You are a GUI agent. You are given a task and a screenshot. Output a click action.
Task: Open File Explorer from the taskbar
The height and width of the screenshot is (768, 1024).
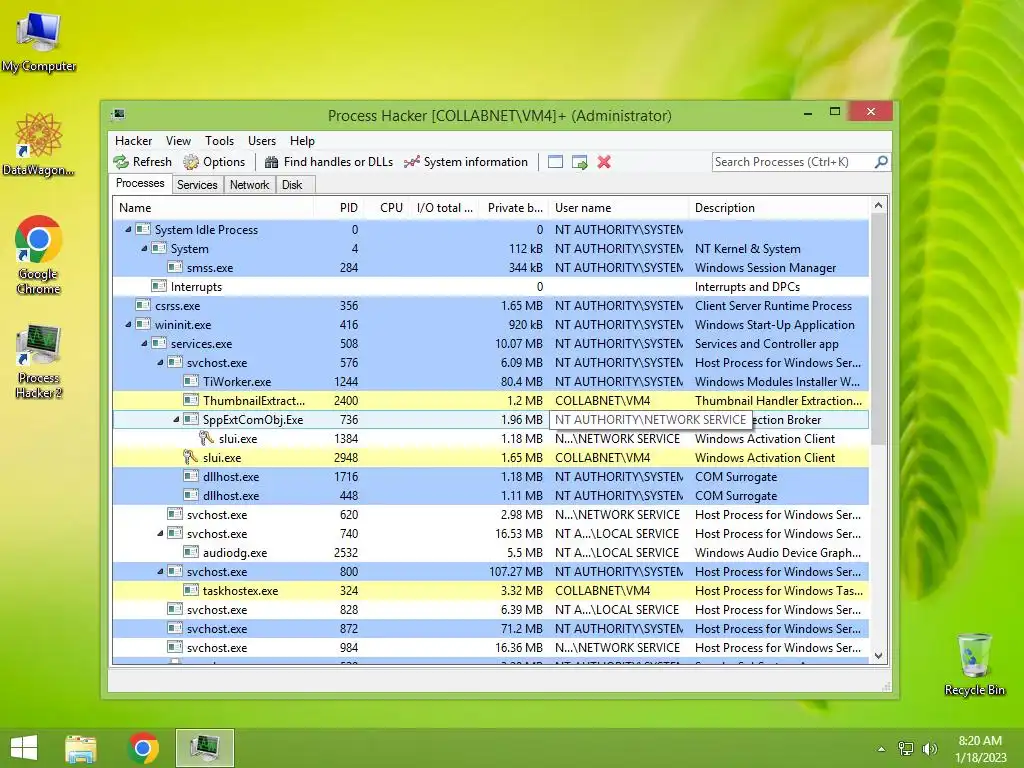point(81,748)
